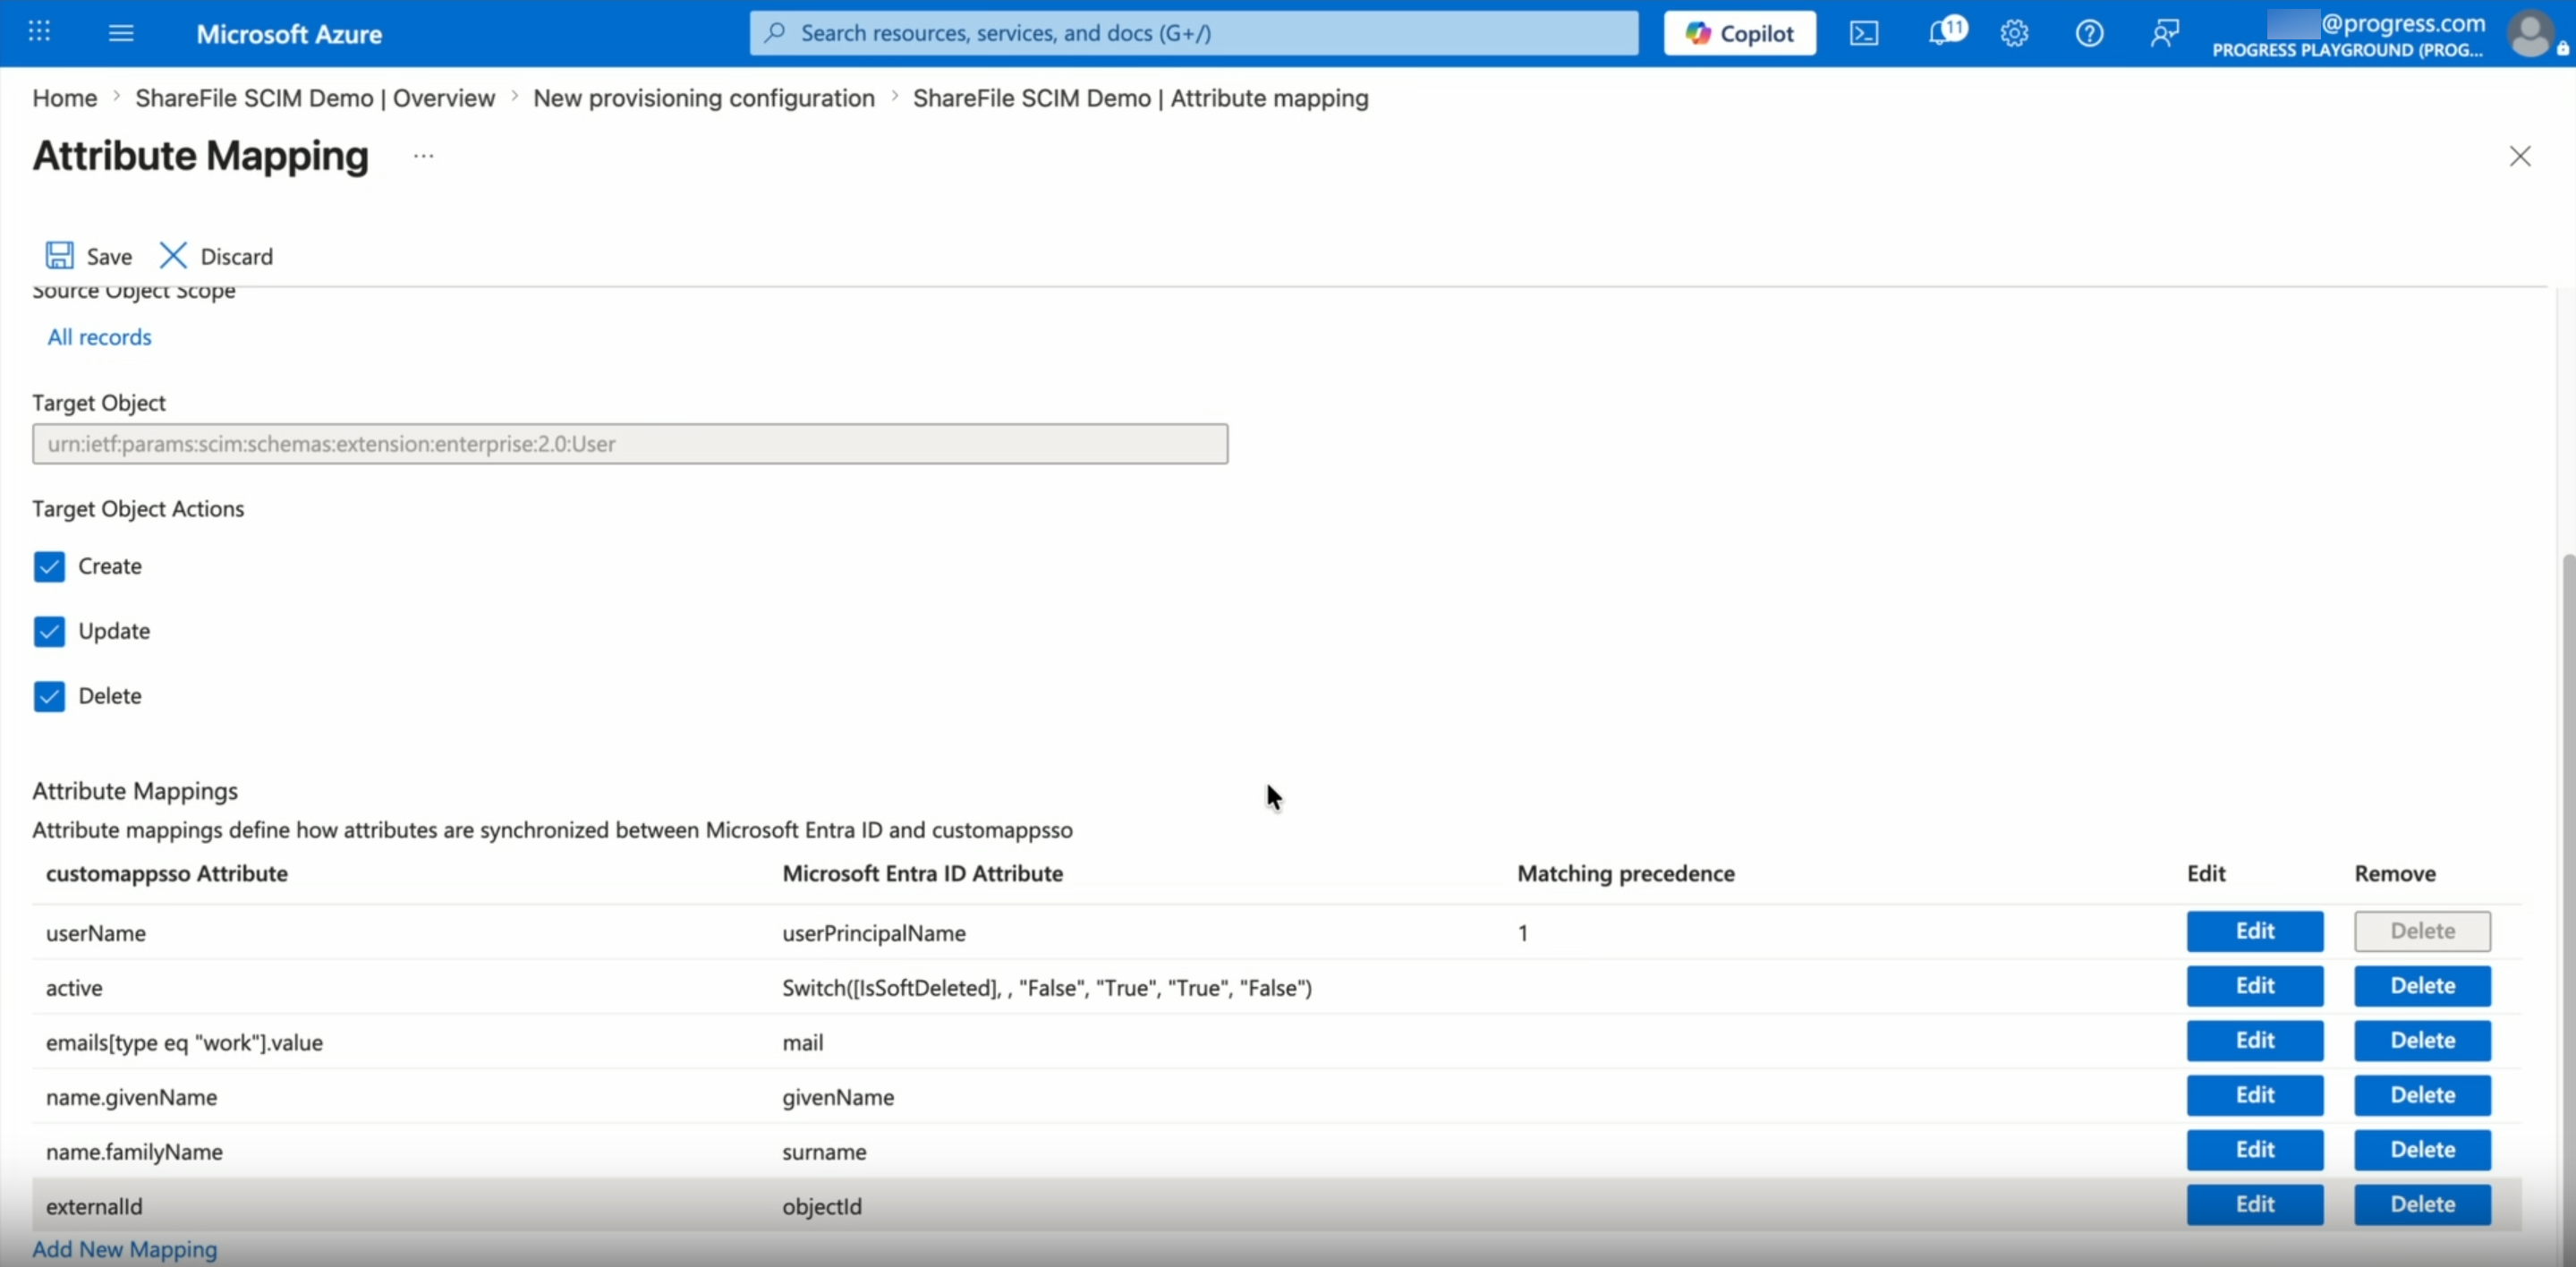Click the user account avatar
2576x1267 pixels.
(2531, 33)
